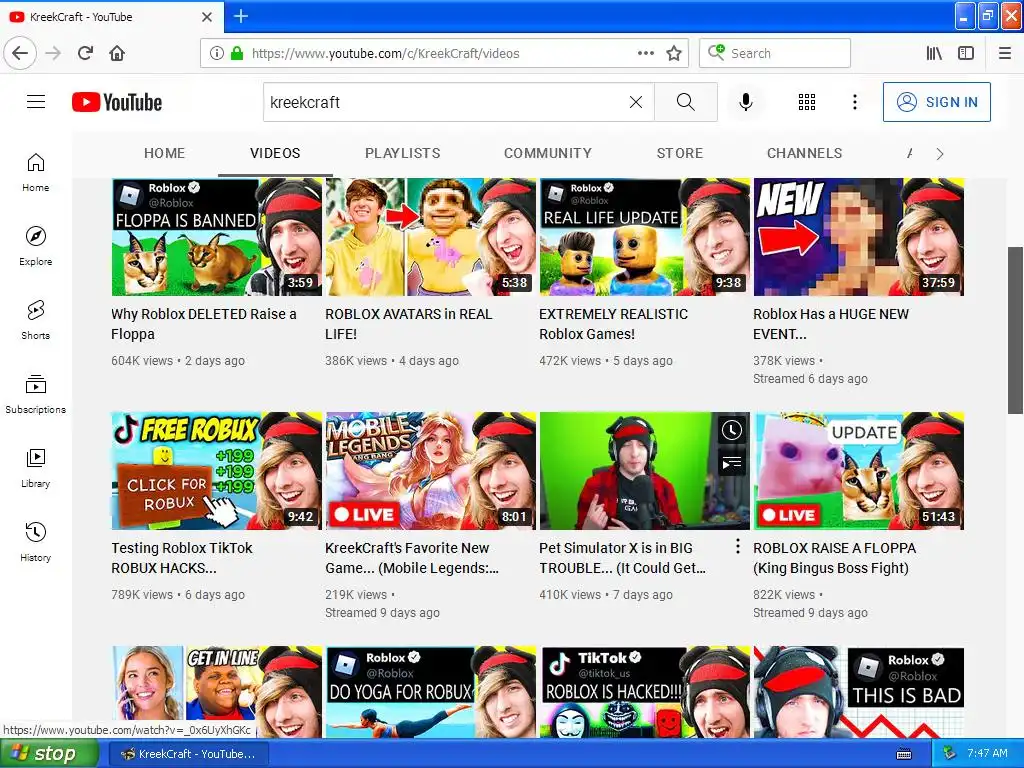This screenshot has width=1024, height=768.
Task: Click the Firefox Search box
Action: point(775,53)
